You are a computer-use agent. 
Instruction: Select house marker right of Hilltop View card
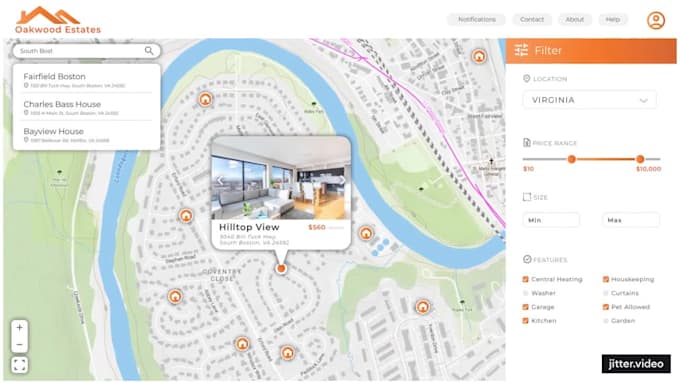366,233
